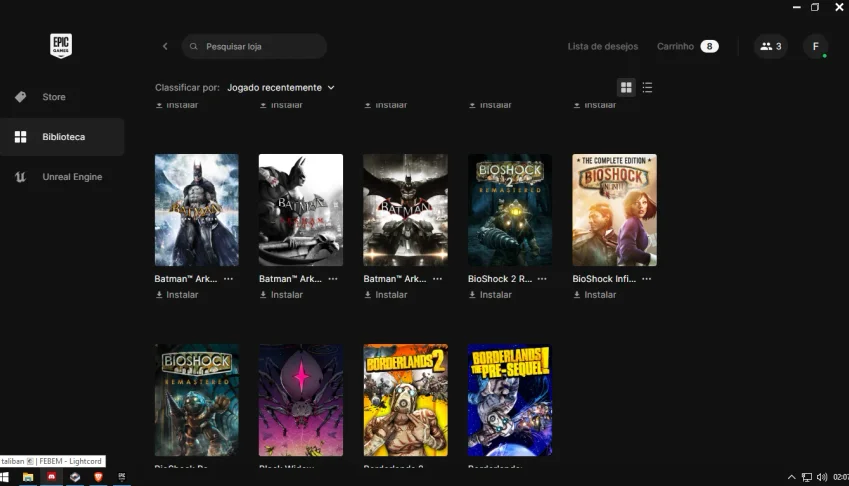Open the Windows Start menu
The image size is (849, 486).
(4, 477)
